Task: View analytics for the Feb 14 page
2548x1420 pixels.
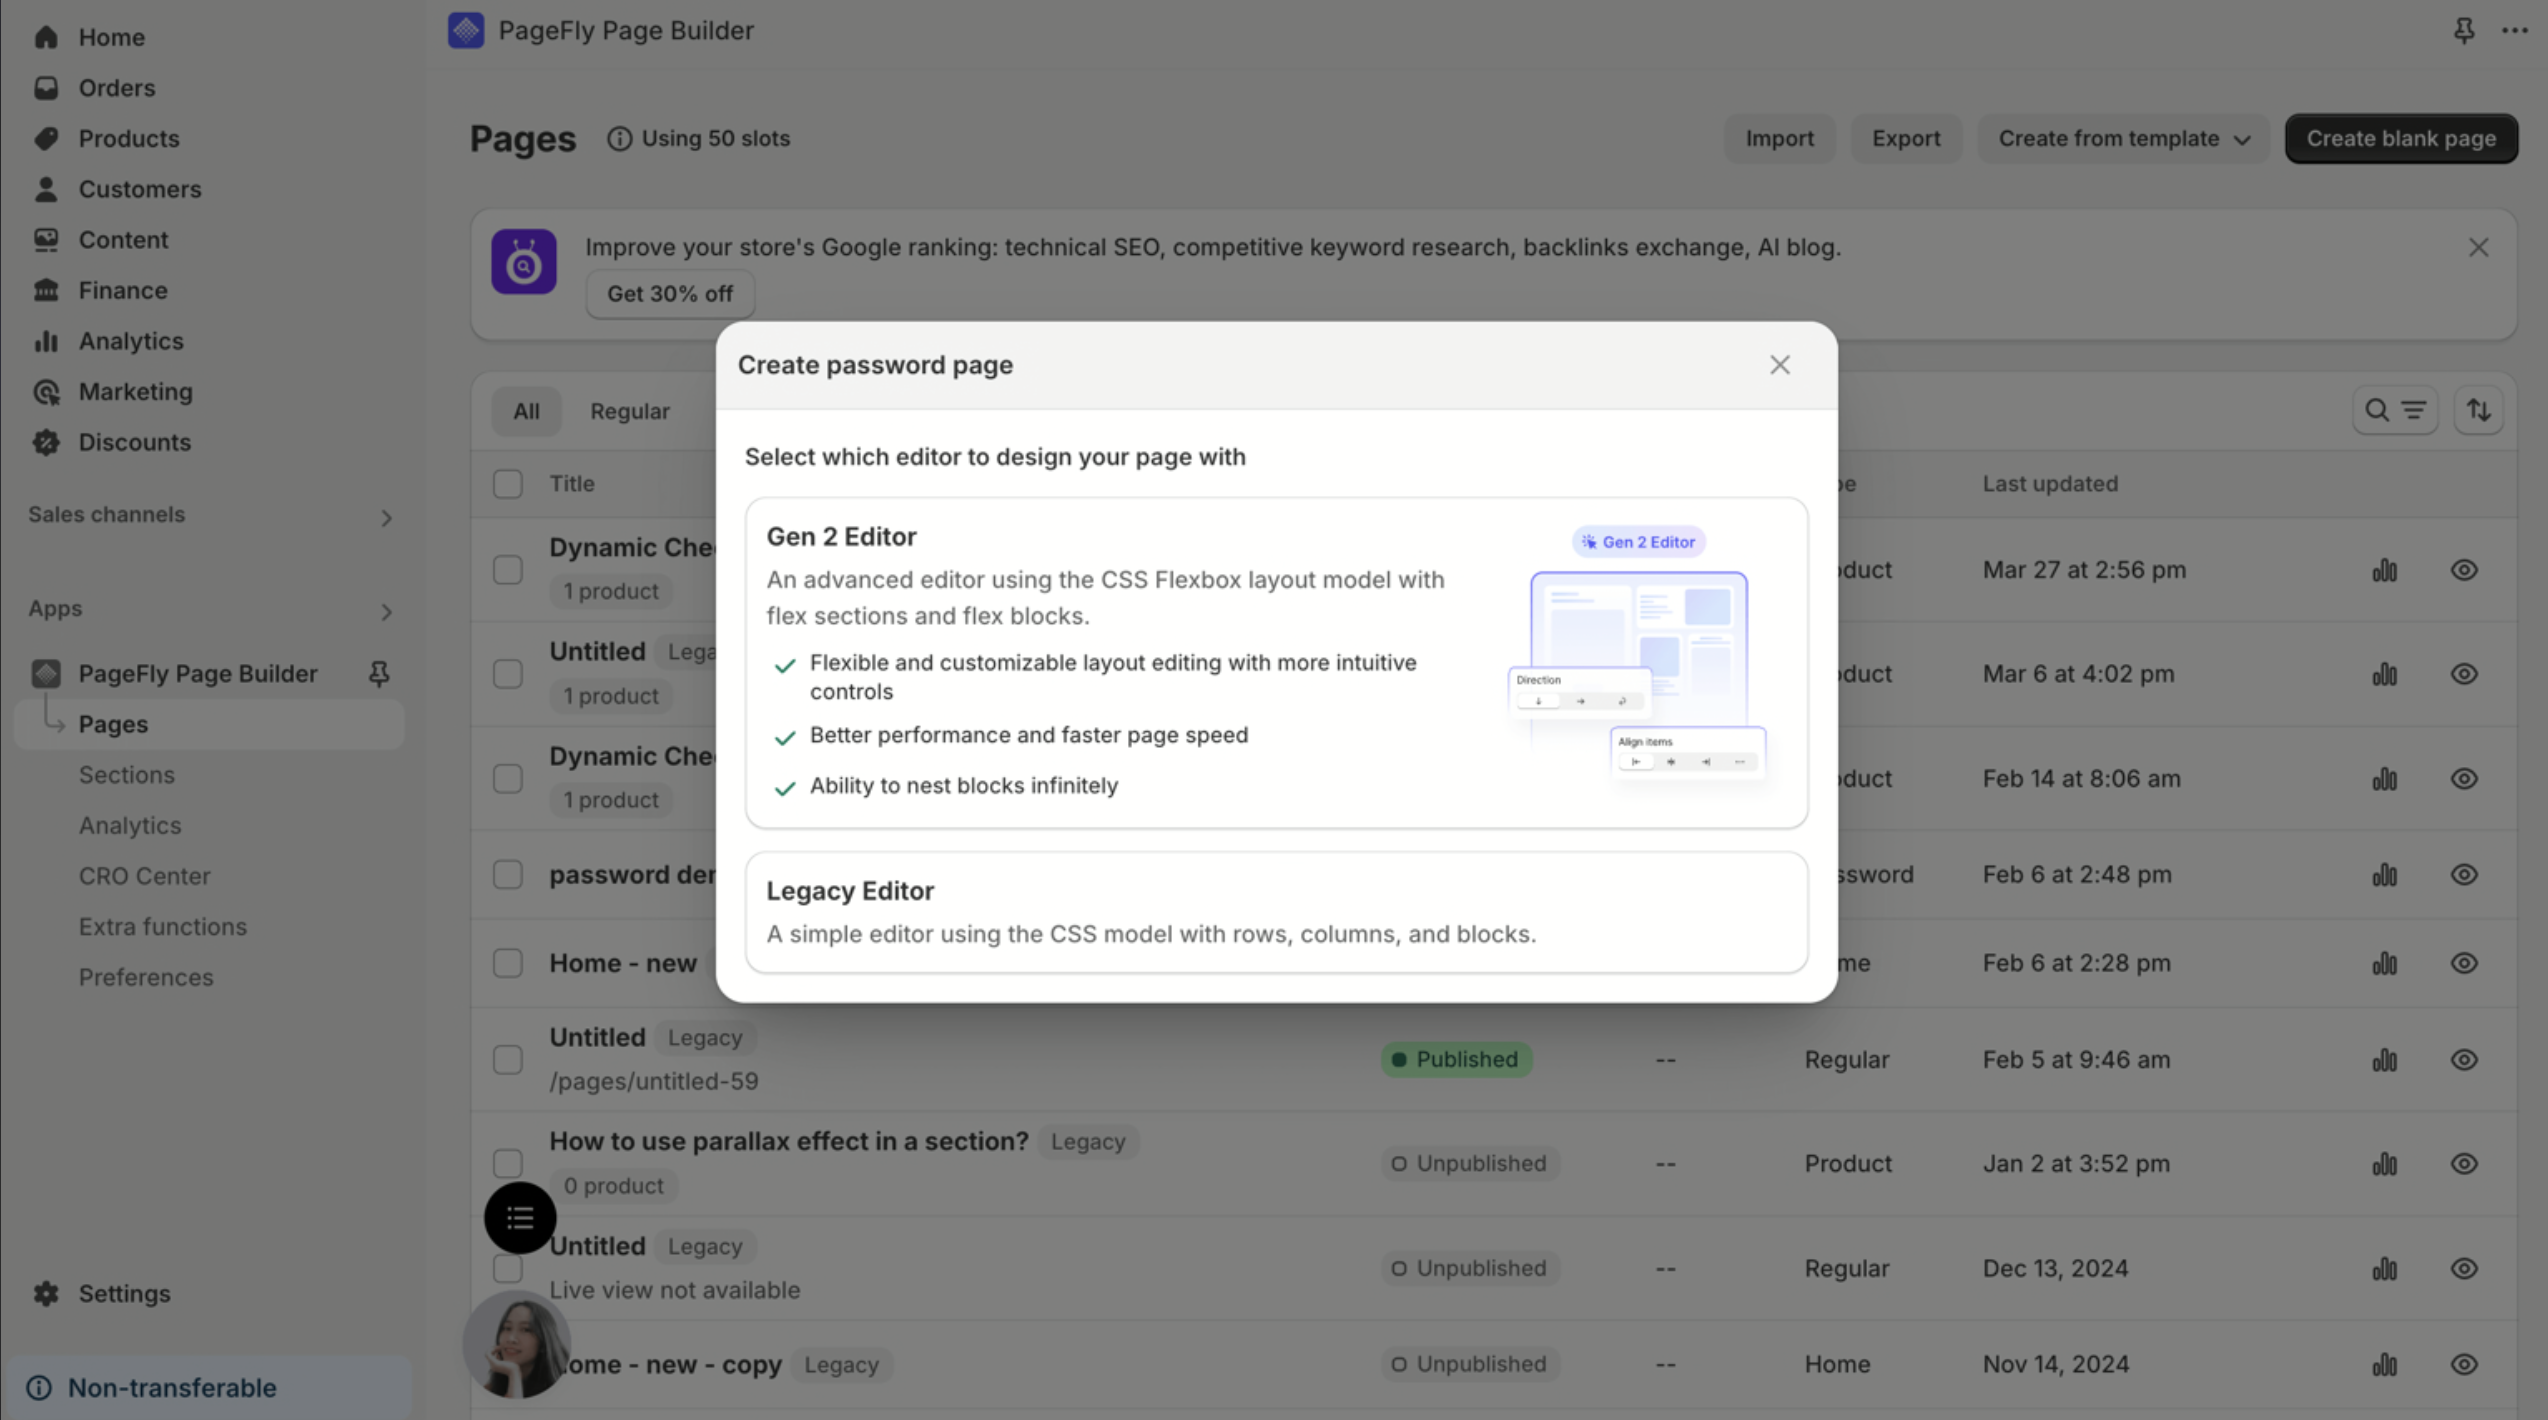Action: pyautogui.click(x=2384, y=779)
